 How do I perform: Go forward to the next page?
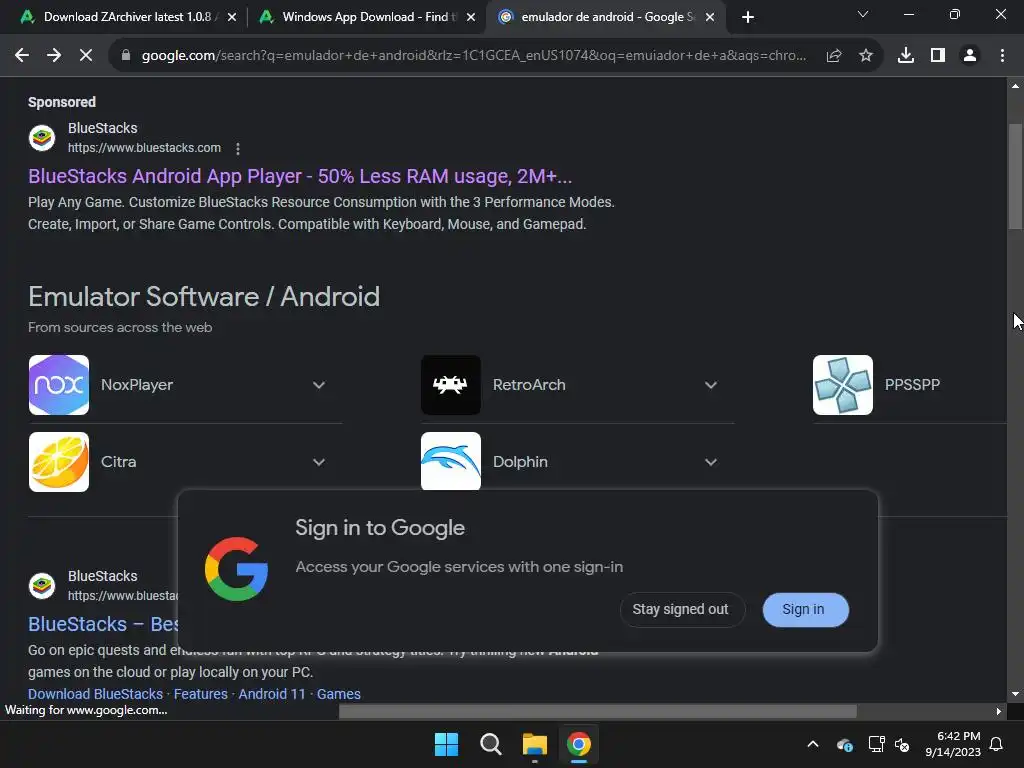(54, 56)
